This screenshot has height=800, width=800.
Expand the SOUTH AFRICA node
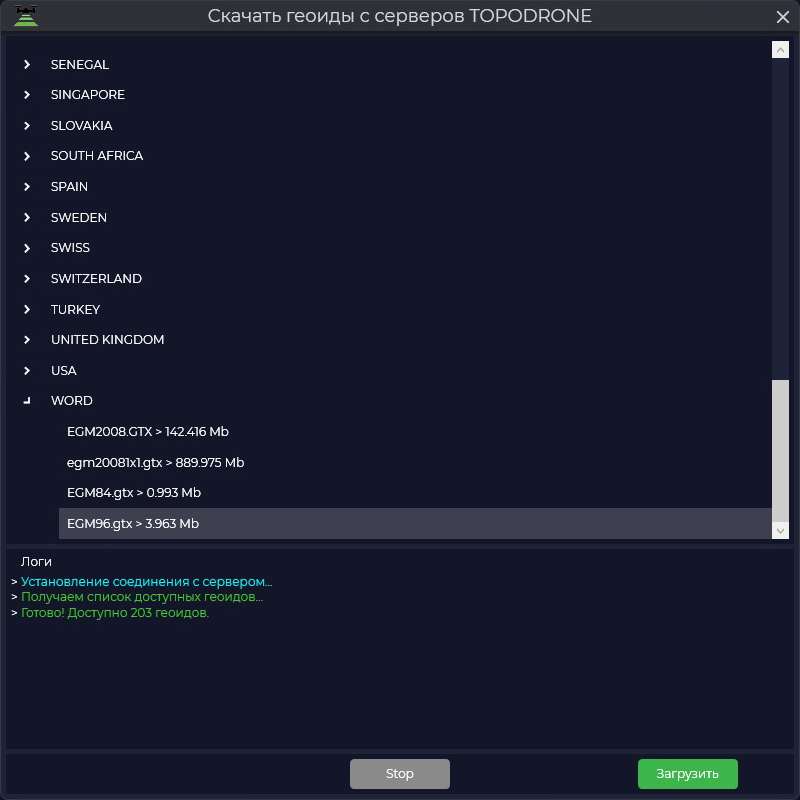pyautogui.click(x=27, y=156)
